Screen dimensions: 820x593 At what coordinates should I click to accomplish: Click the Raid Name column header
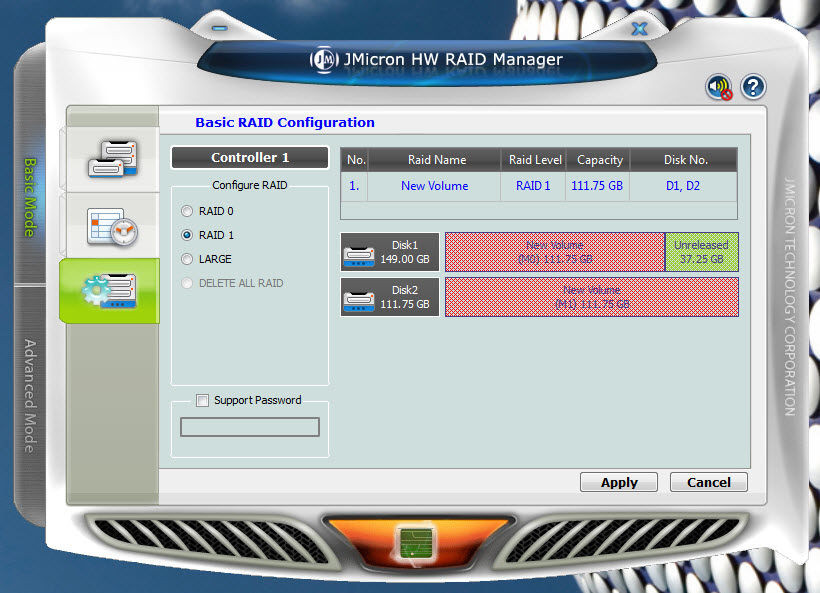[435, 160]
